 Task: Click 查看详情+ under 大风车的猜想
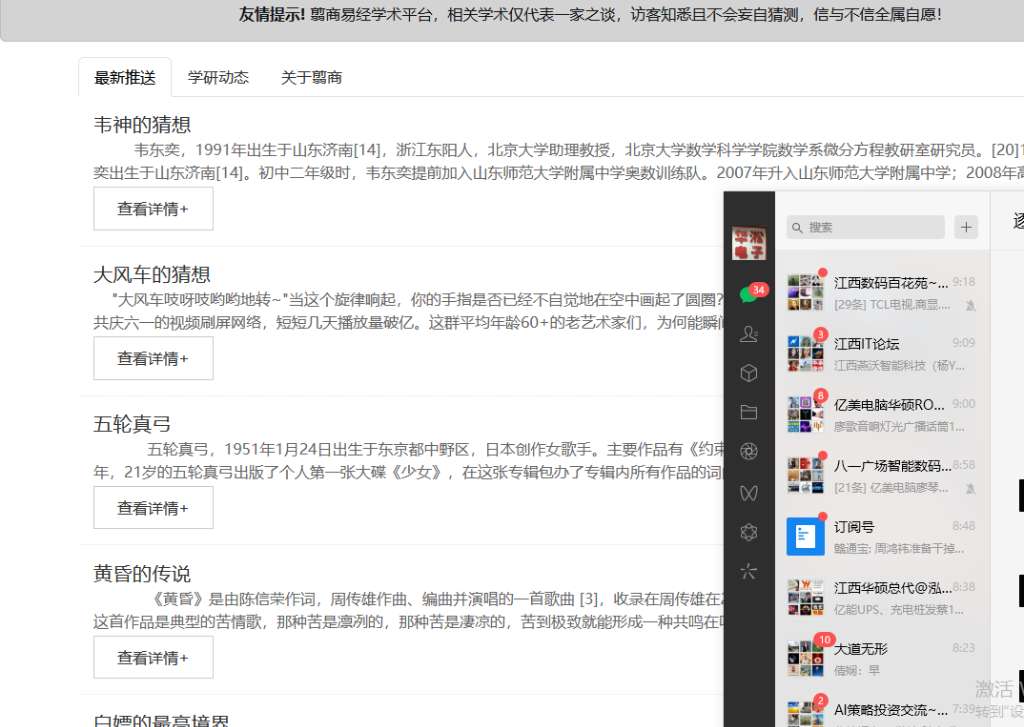(153, 359)
